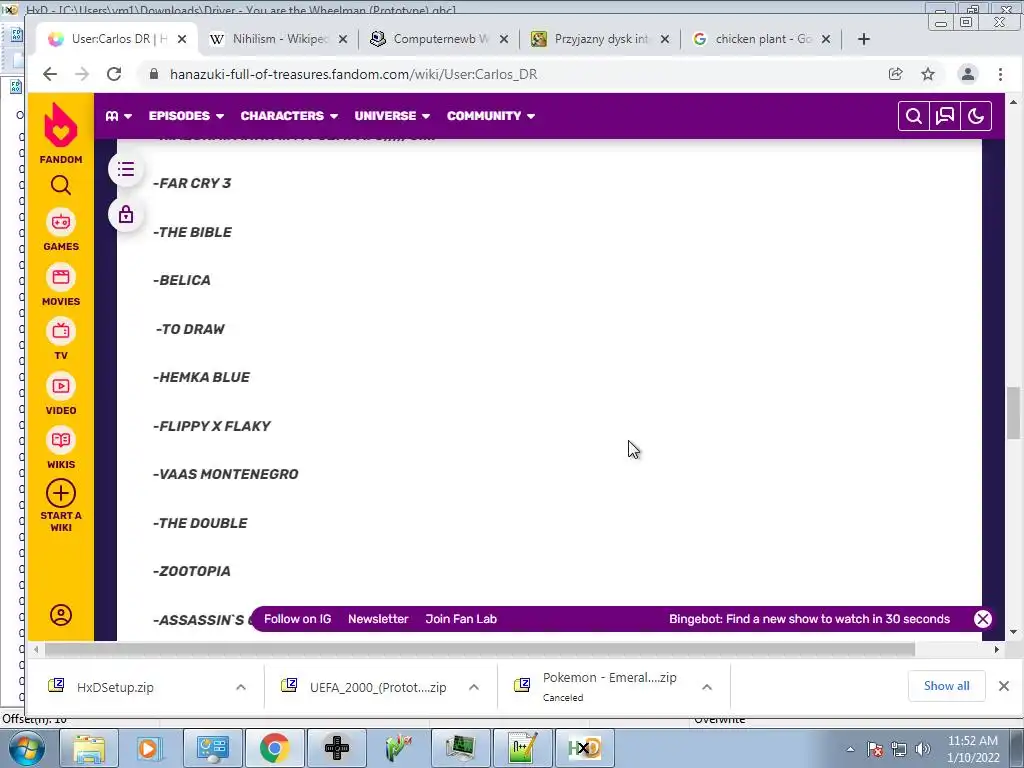Click the share page icon in address bar
Viewport: 1024px width, 768px height.
click(896, 74)
